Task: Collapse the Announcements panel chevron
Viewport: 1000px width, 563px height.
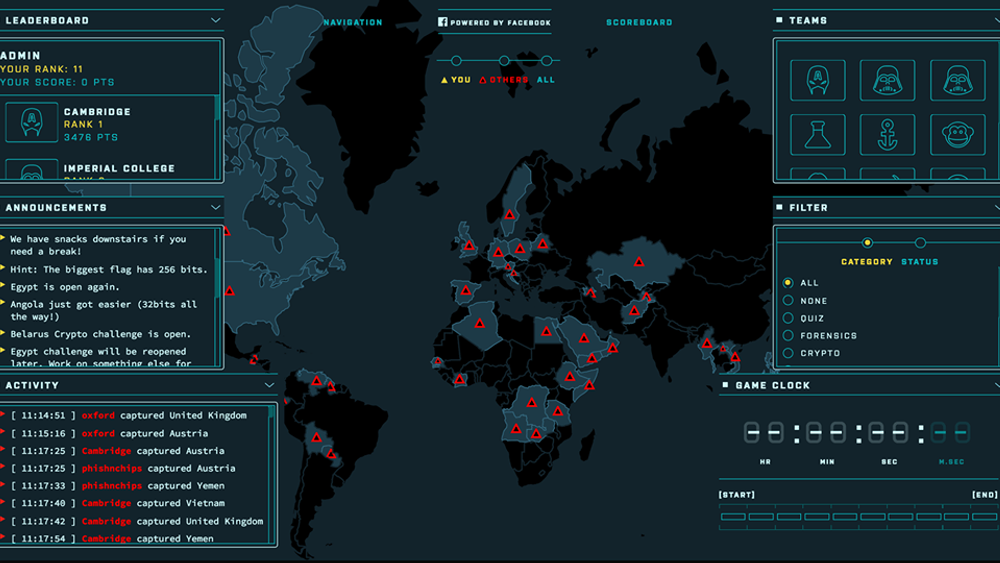Action: 216,207
